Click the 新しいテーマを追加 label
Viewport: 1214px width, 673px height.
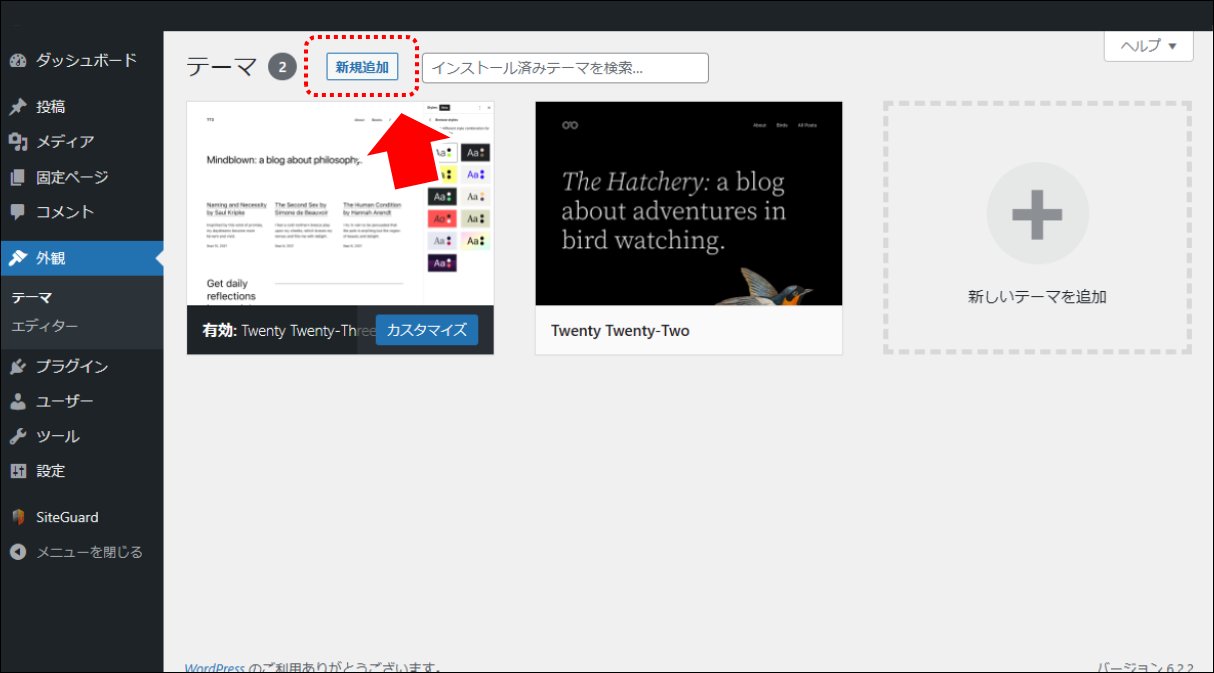pyautogui.click(x=1037, y=297)
